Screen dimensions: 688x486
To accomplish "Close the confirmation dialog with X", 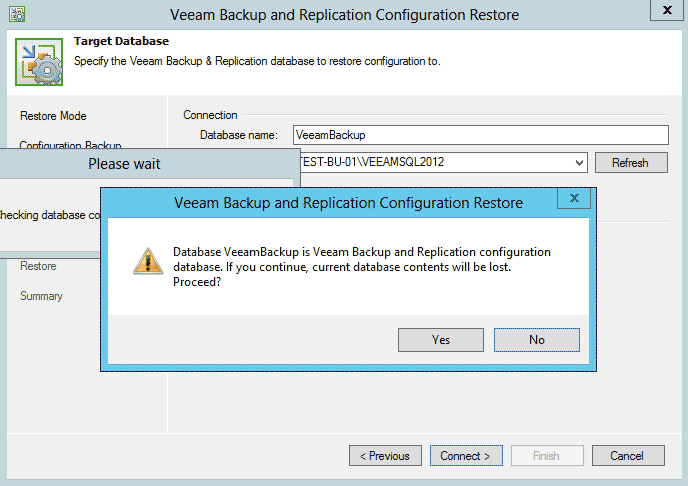I will (x=574, y=198).
